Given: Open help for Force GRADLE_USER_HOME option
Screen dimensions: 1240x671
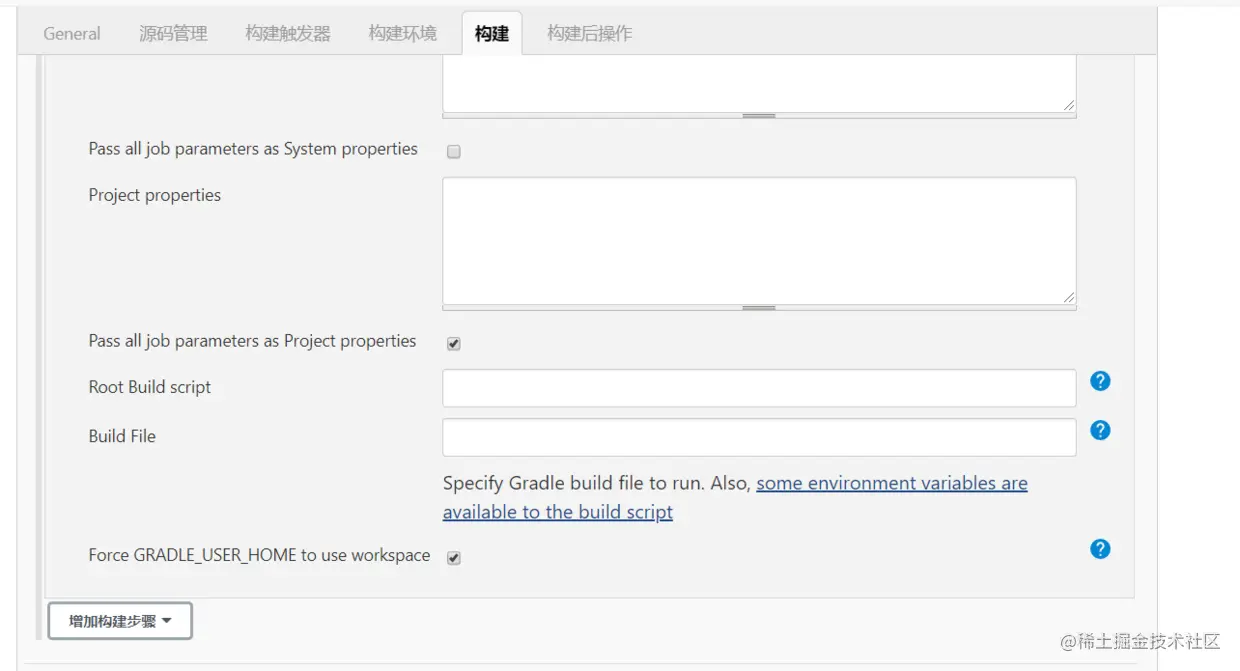Looking at the screenshot, I should (x=1100, y=549).
